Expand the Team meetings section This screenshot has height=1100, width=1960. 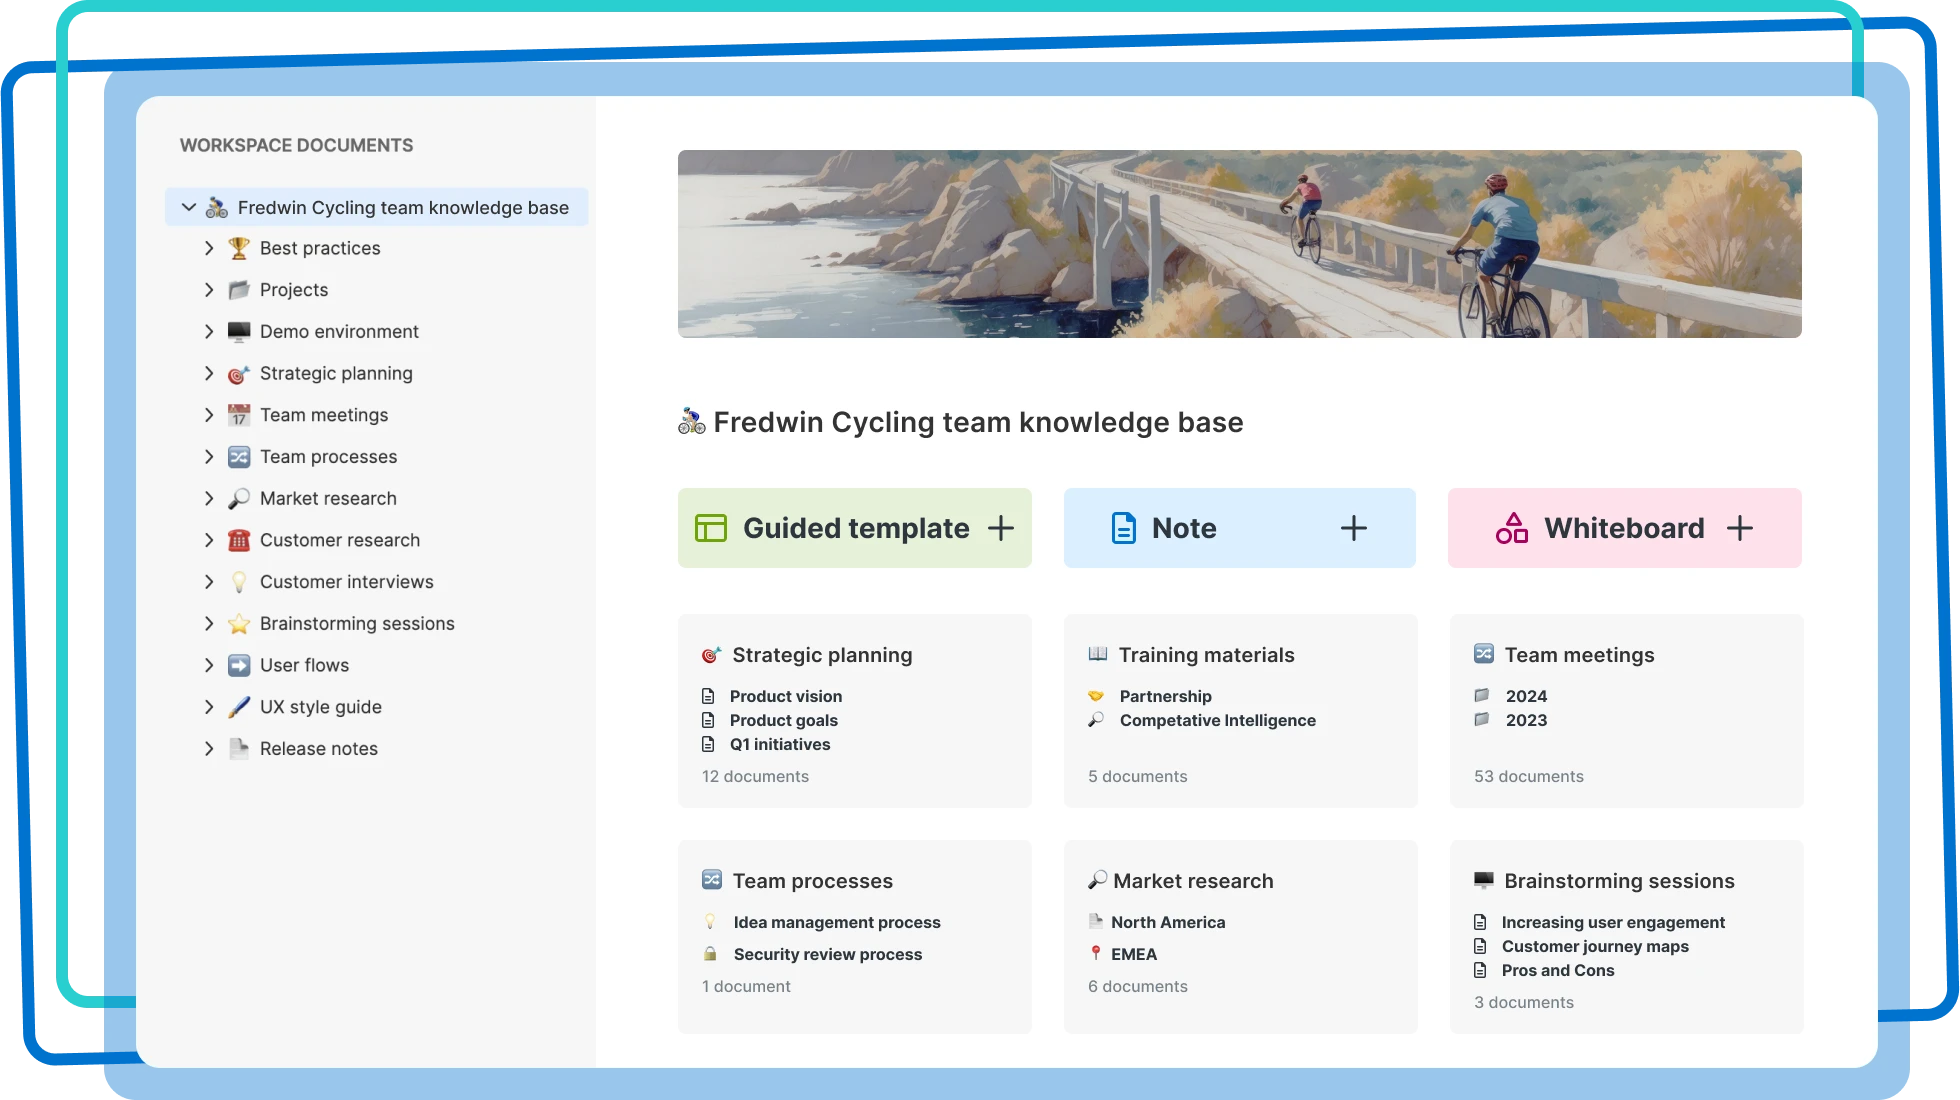click(209, 415)
